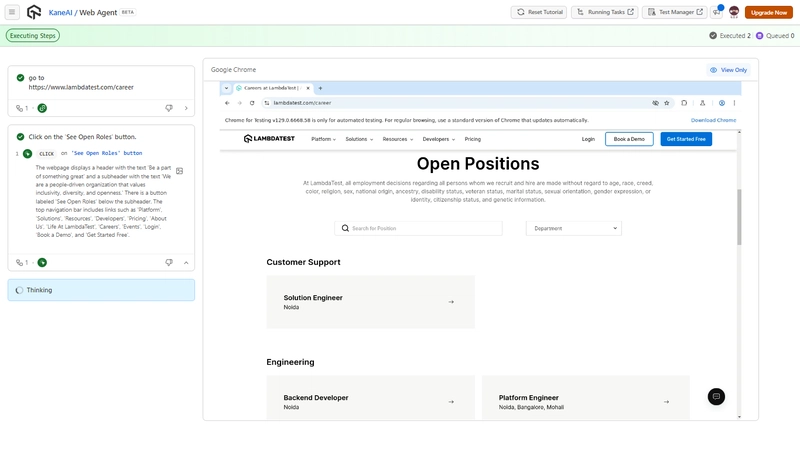800x449 pixels.
Task: Click the Executed status check icon
Action: pos(713,36)
